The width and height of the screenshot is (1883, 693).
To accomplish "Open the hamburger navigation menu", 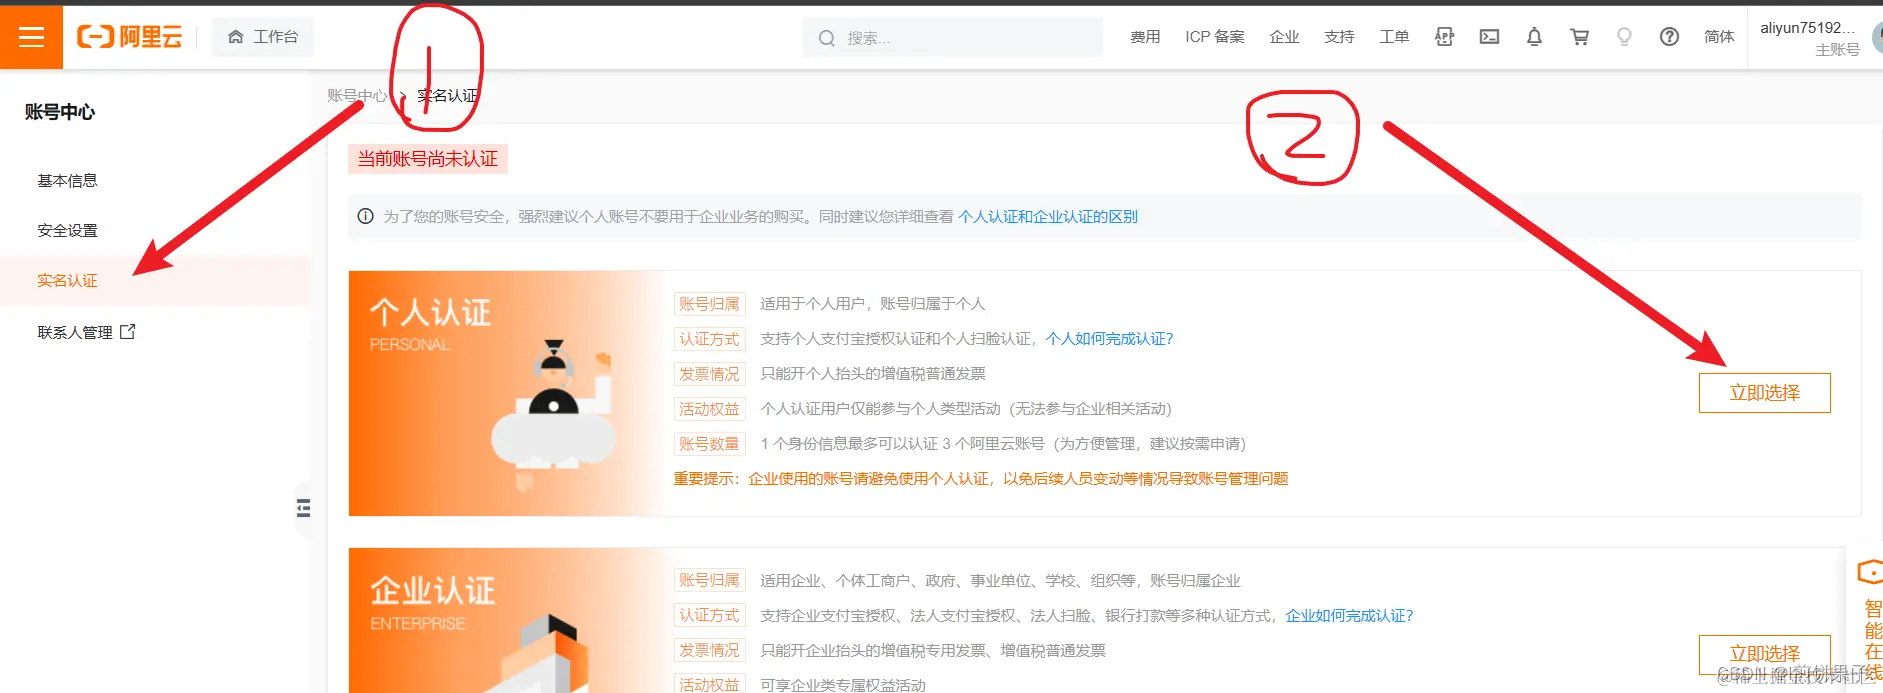I will coord(31,37).
